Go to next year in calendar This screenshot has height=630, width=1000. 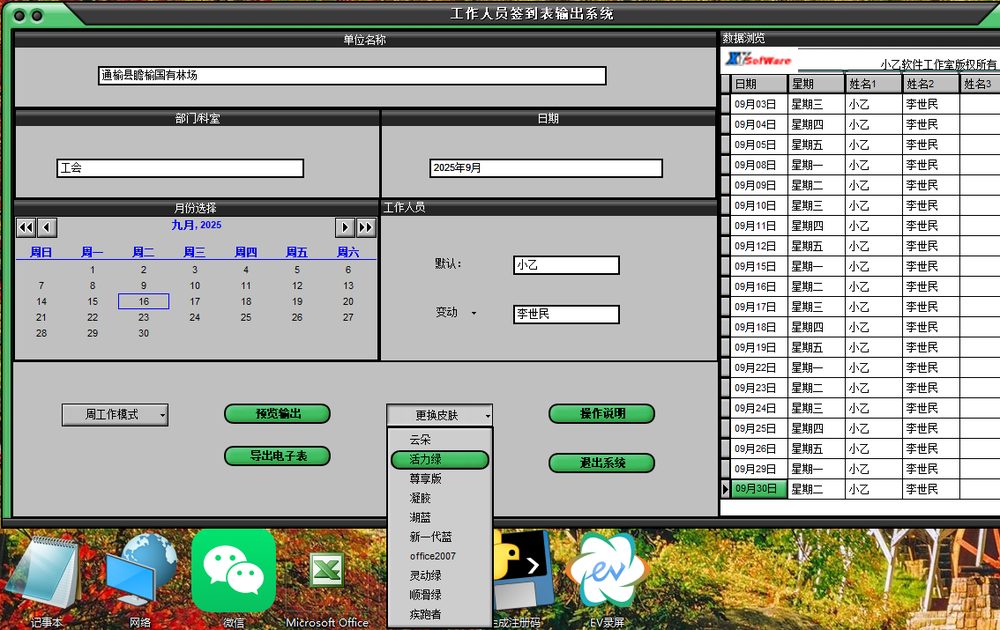366,228
